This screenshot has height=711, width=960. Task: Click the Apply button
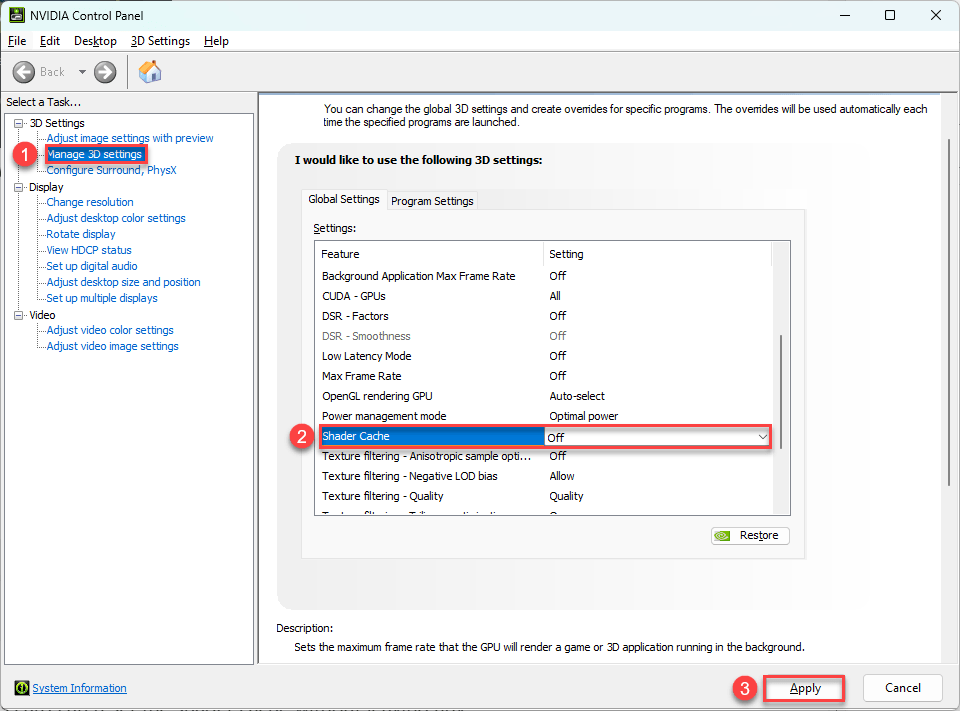805,688
